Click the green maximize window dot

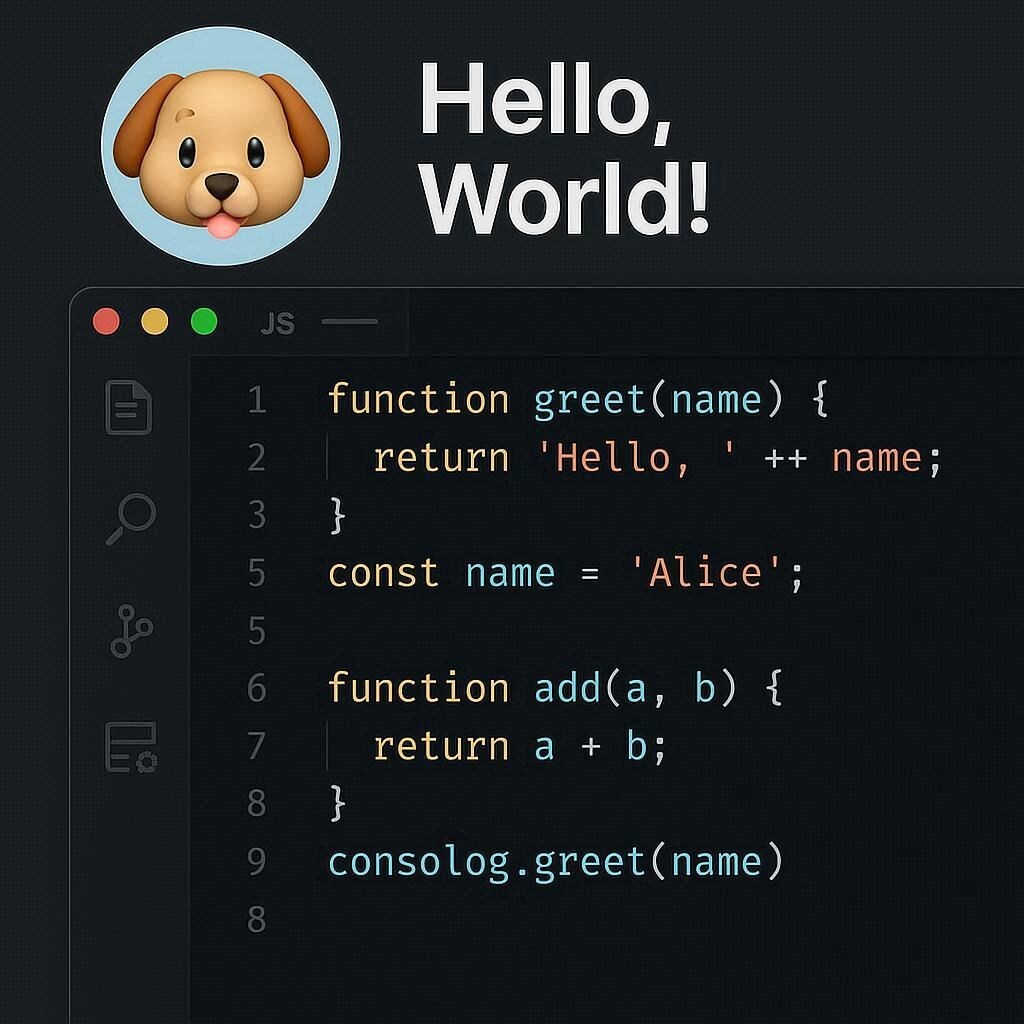click(204, 321)
